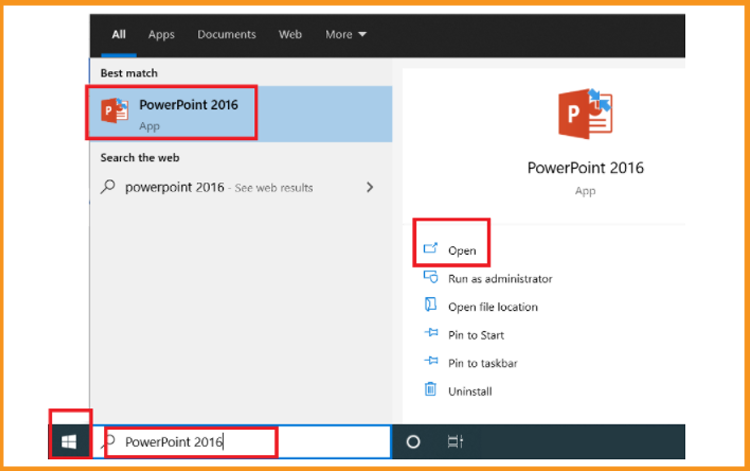Switch to the All search tab

(x=119, y=34)
